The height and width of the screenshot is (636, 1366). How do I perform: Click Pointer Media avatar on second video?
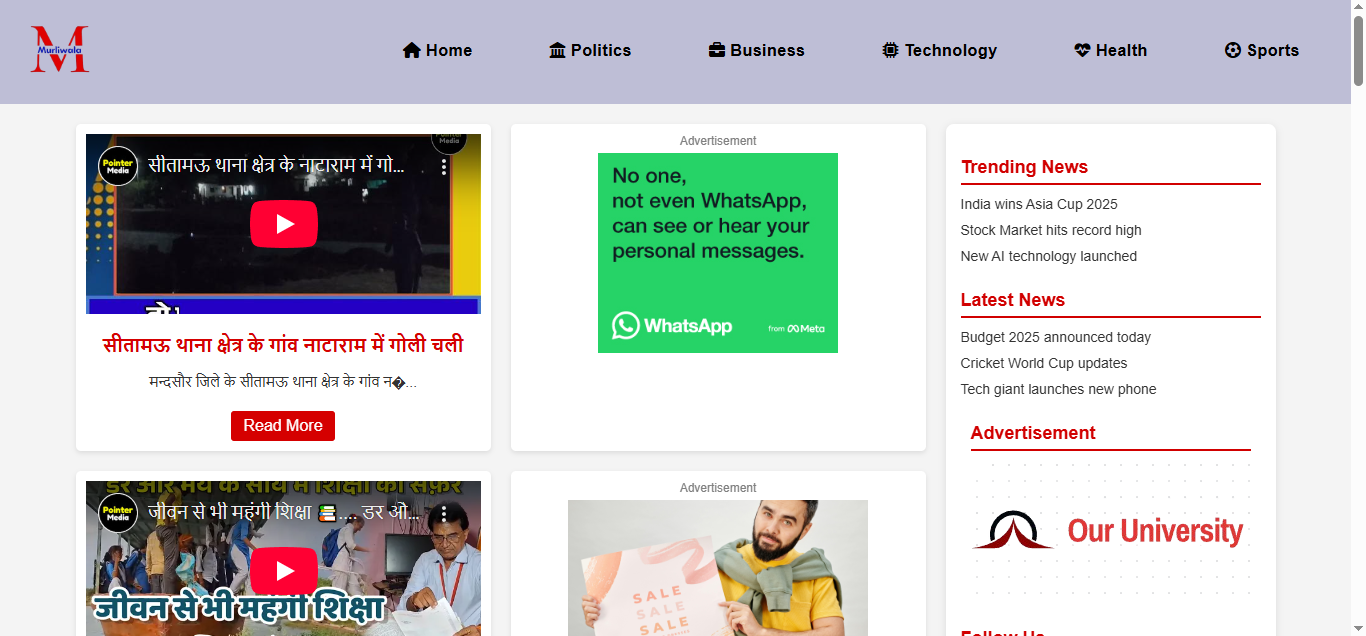(118, 513)
